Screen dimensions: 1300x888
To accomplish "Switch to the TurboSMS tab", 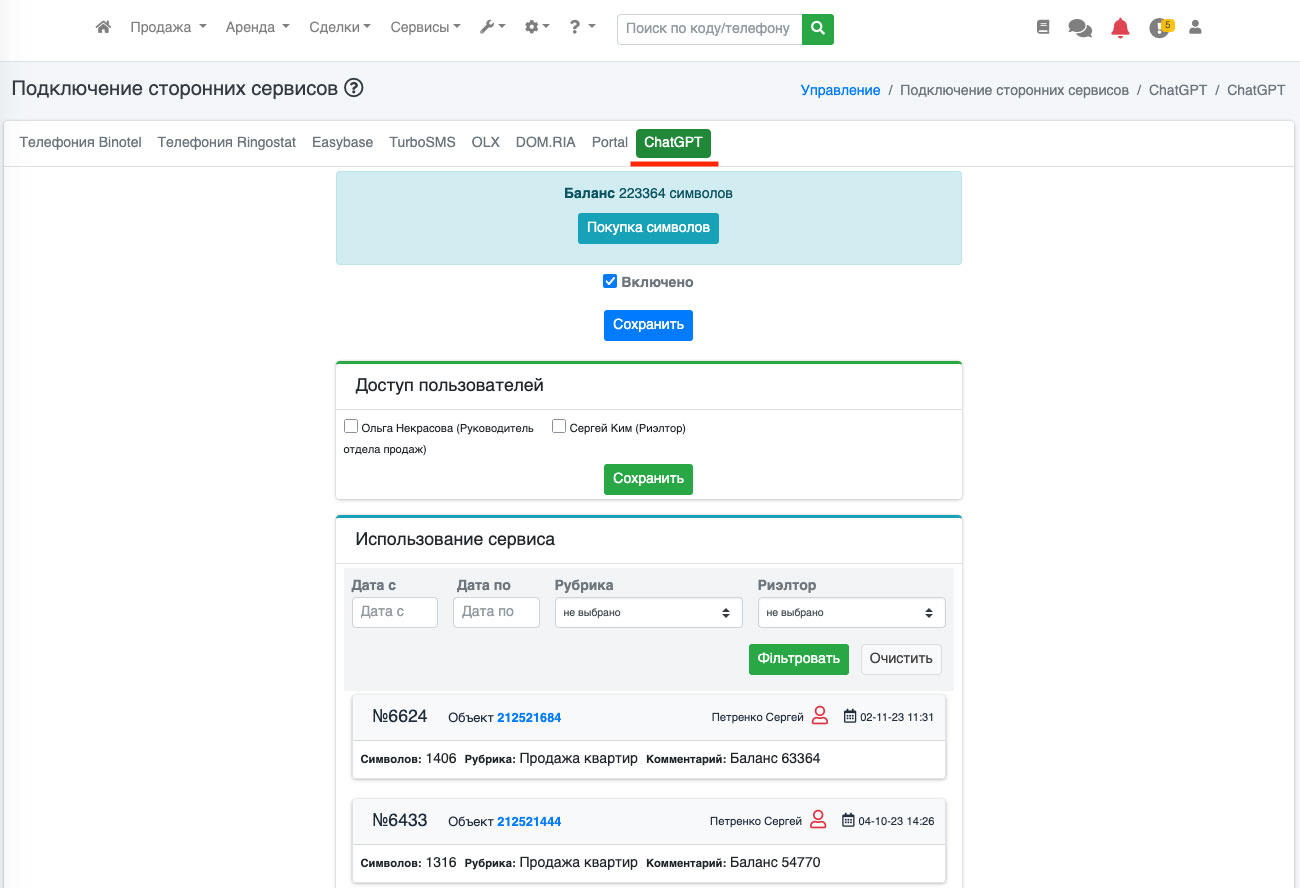I will pyautogui.click(x=422, y=142).
